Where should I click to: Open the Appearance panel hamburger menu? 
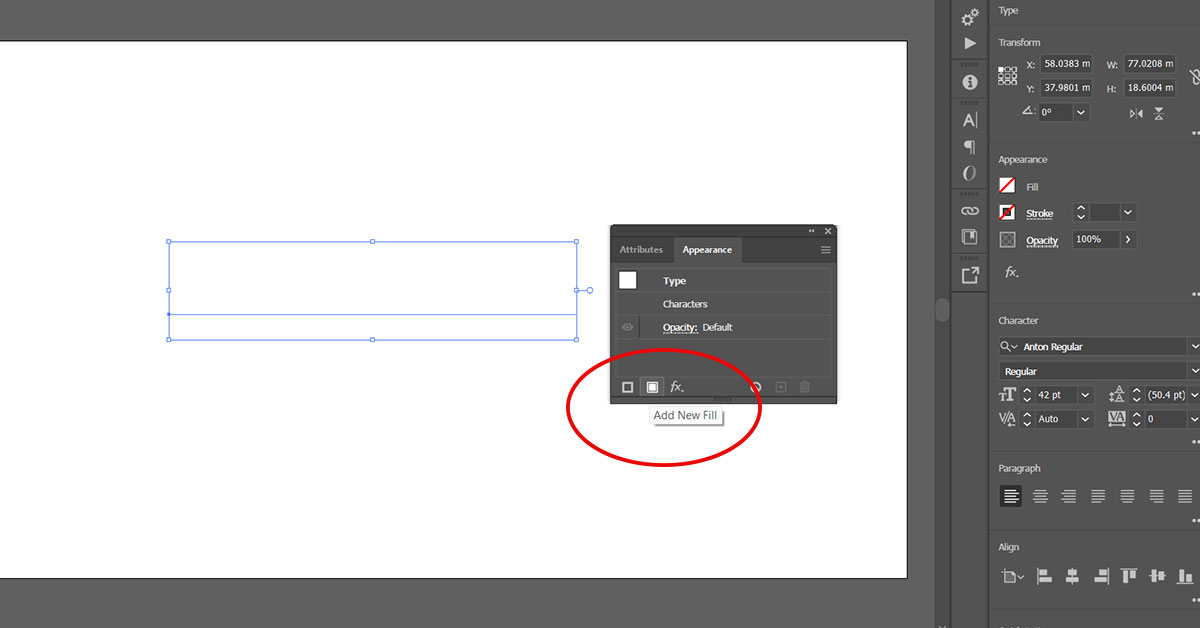click(x=826, y=250)
